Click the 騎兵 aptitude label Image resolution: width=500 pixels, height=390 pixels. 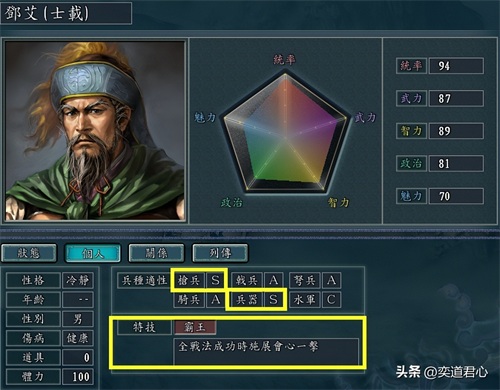click(189, 299)
